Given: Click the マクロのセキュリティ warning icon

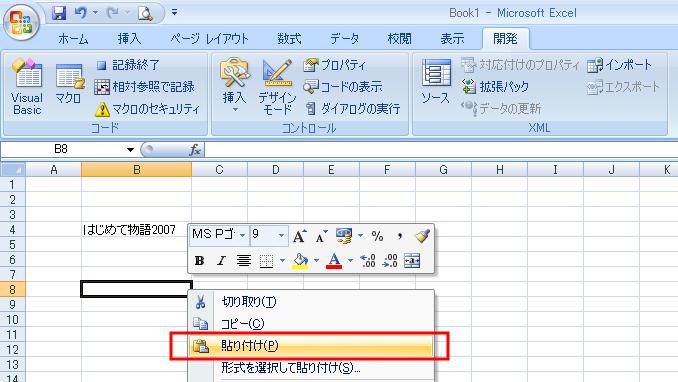Looking at the screenshot, I should pos(102,109).
